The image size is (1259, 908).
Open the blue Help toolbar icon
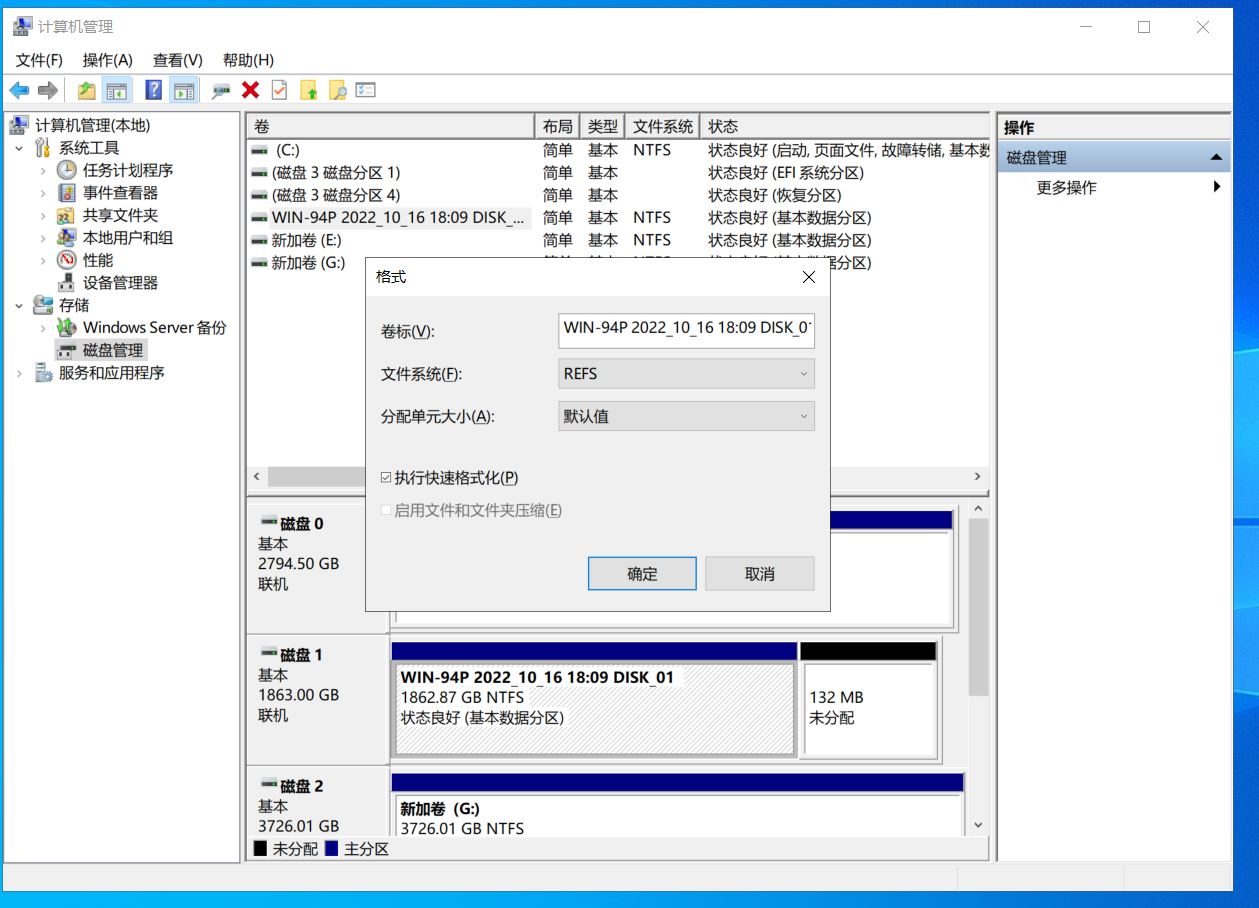[x=153, y=90]
